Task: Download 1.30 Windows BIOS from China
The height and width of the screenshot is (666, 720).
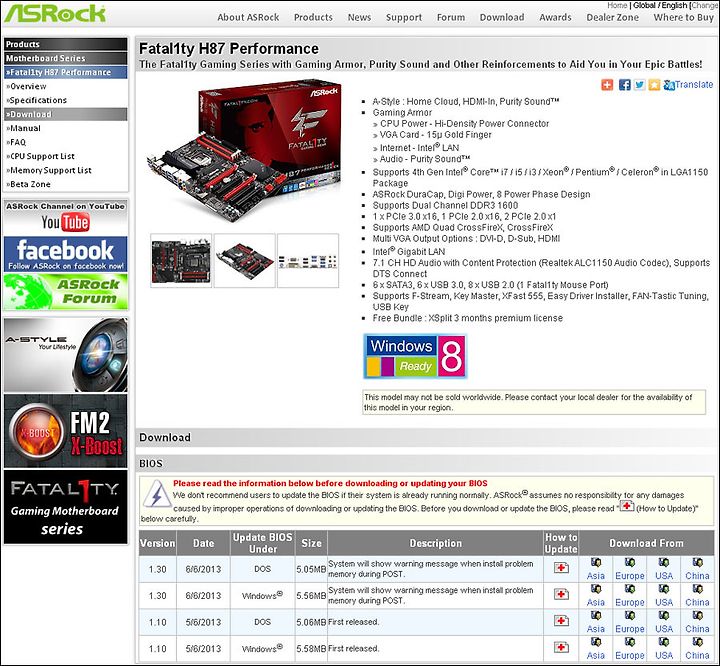Action: click(697, 596)
